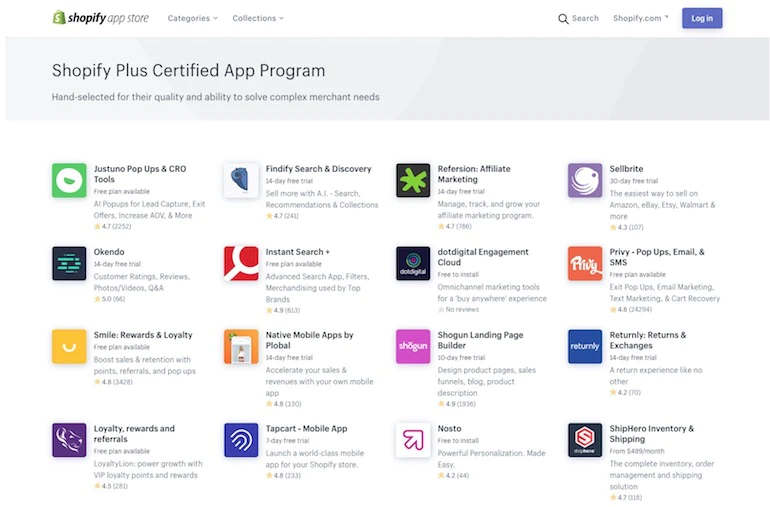The height and width of the screenshot is (507, 770).
Task: Expand the Shopify.com dropdown
Action: (x=641, y=18)
